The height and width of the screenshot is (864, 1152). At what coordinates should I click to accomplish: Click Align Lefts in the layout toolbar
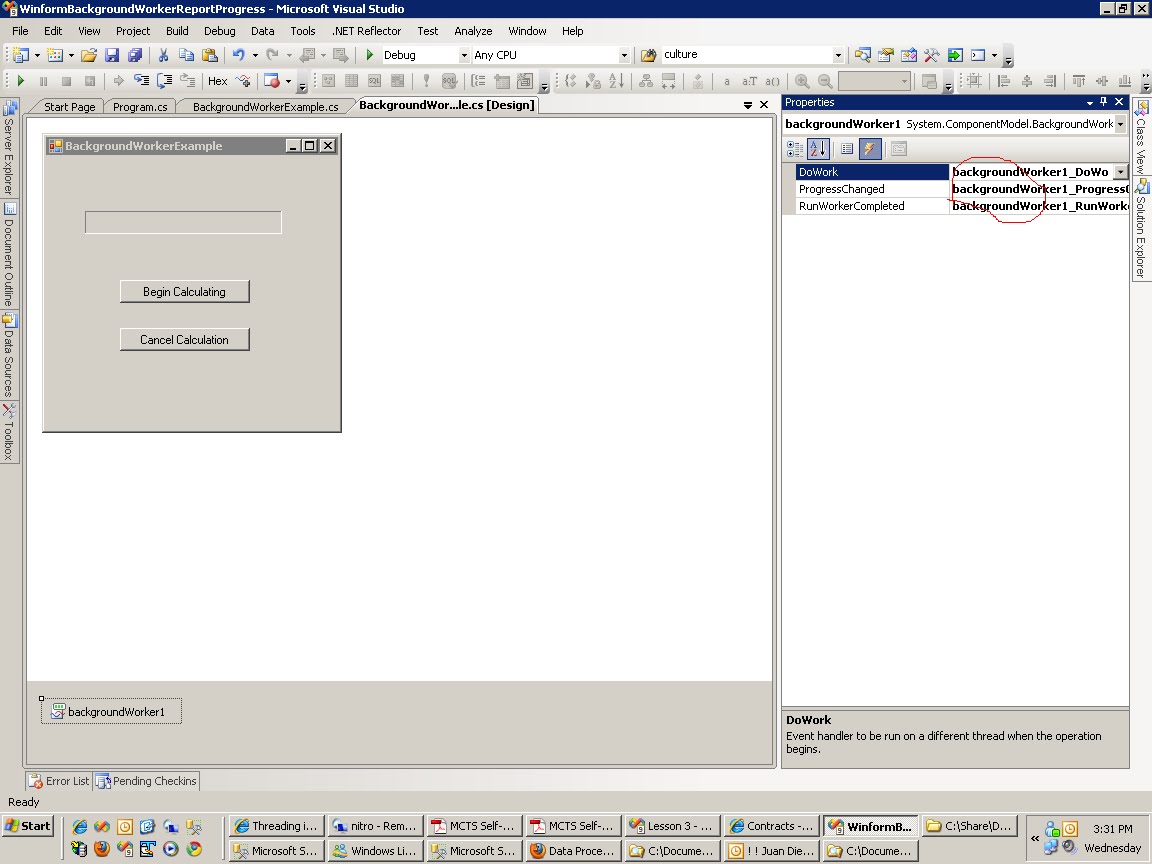[1004, 81]
